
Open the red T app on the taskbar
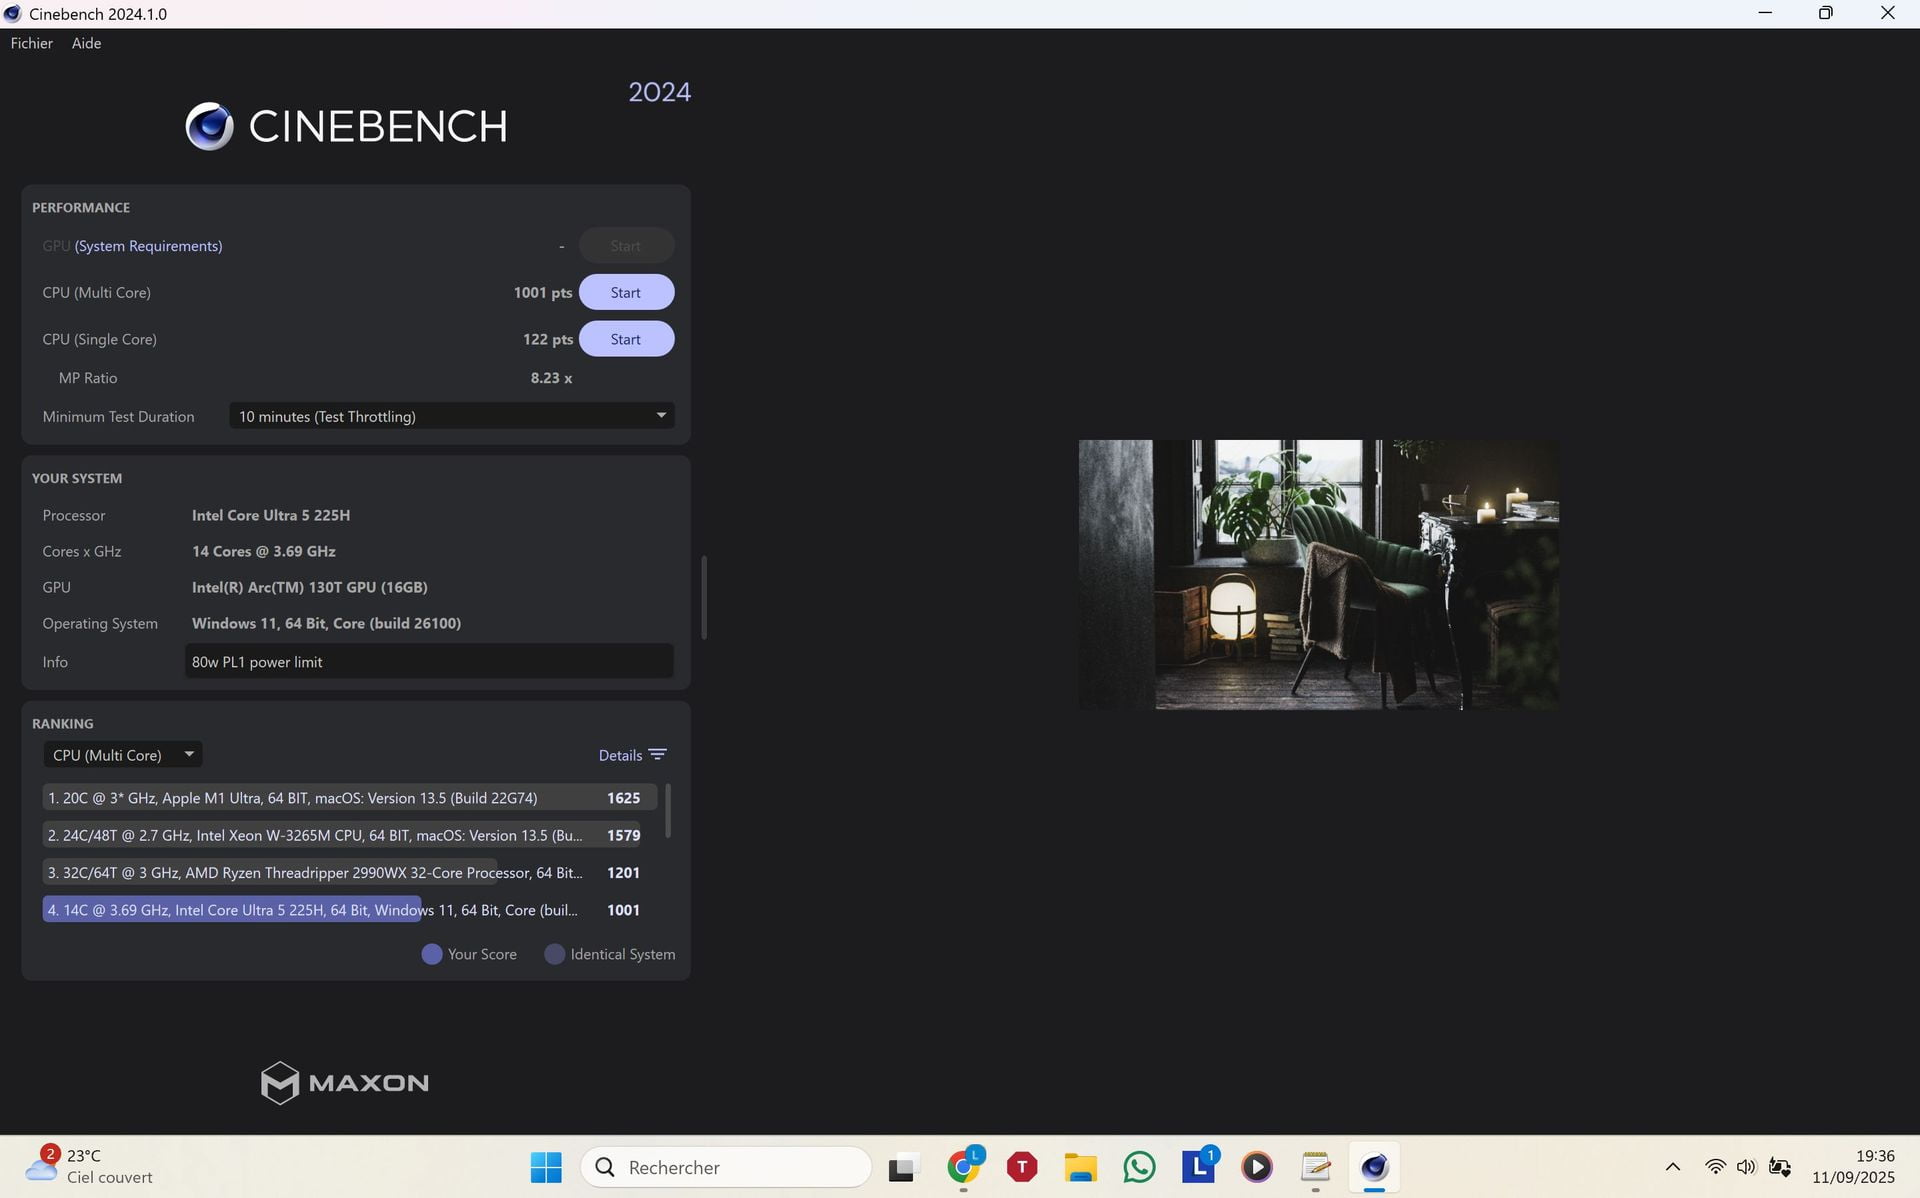(1022, 1167)
